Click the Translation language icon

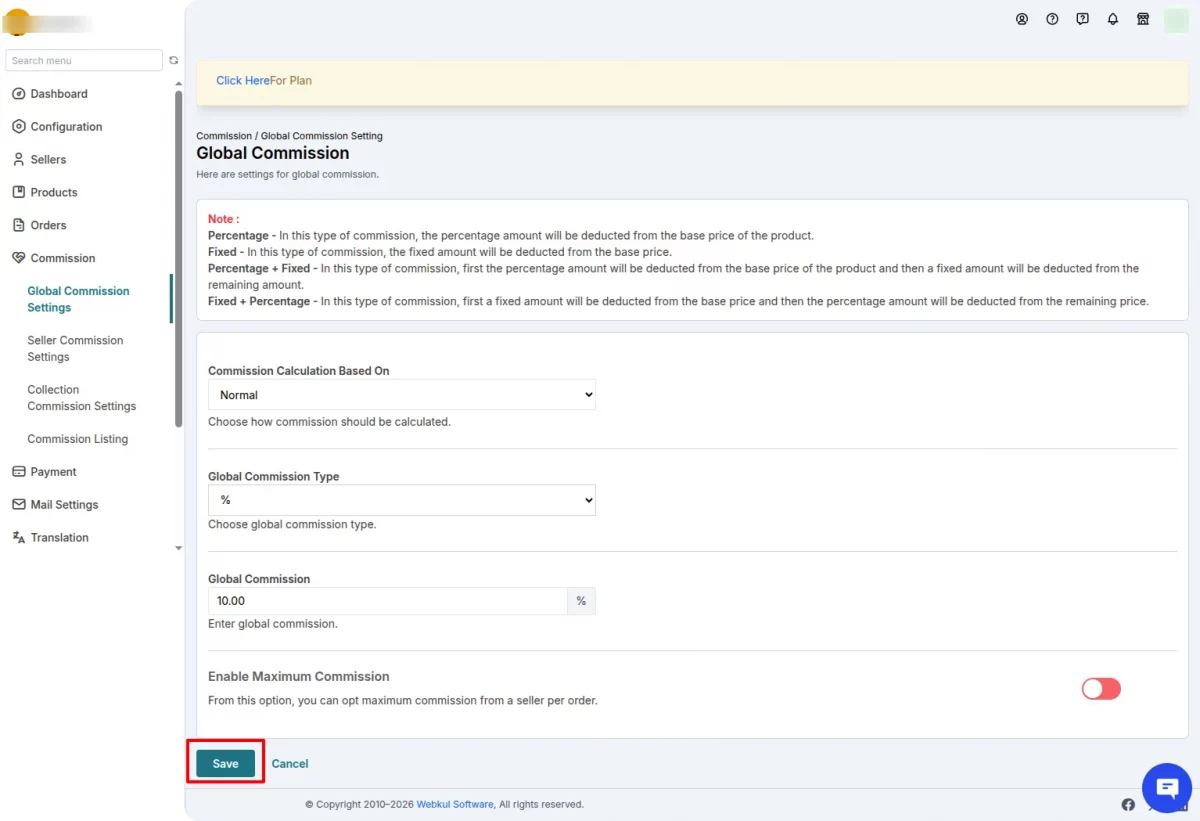point(18,538)
